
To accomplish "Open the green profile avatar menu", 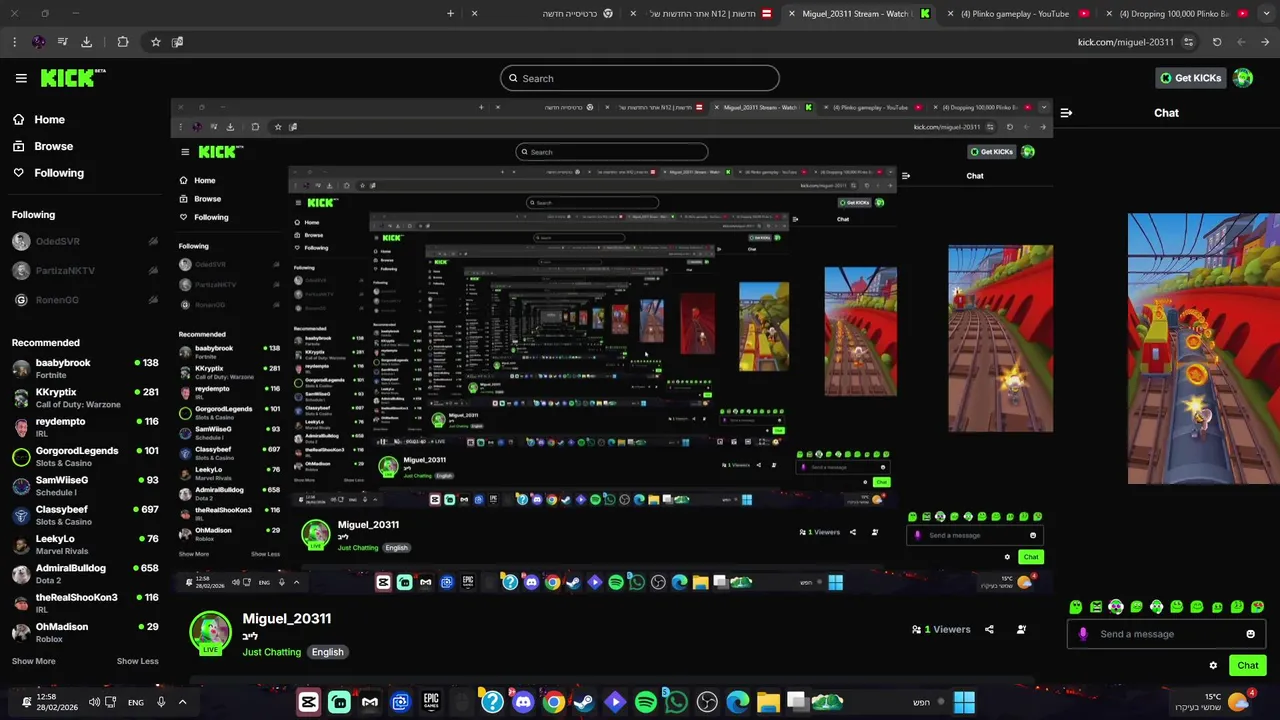I will (x=1243, y=78).
